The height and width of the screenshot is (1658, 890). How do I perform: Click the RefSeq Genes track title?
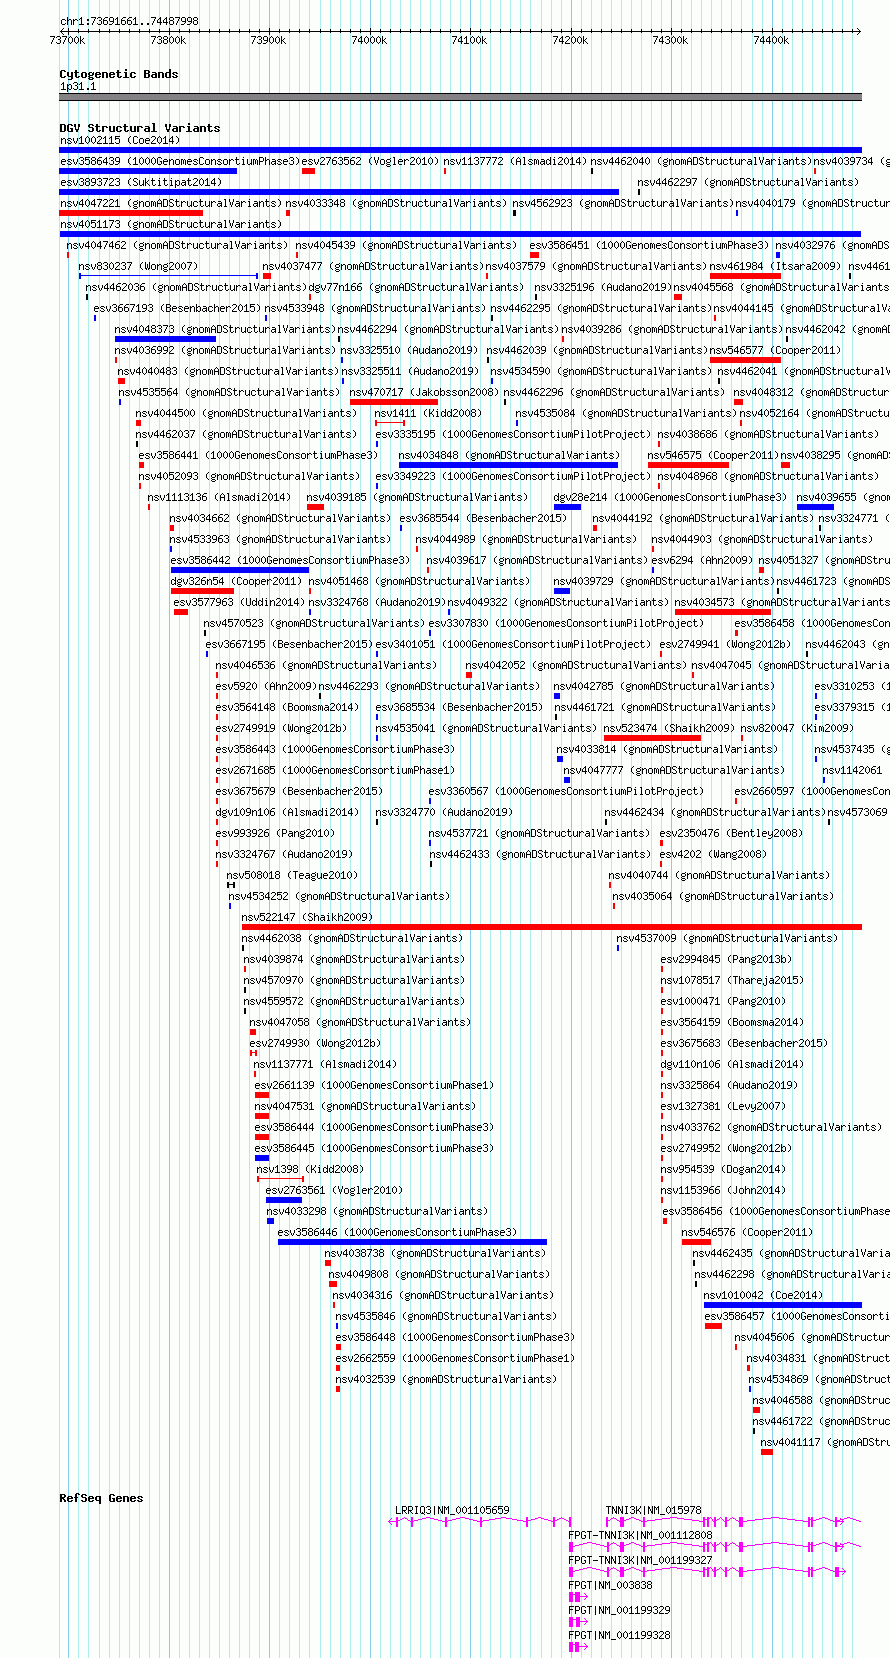(x=101, y=1498)
